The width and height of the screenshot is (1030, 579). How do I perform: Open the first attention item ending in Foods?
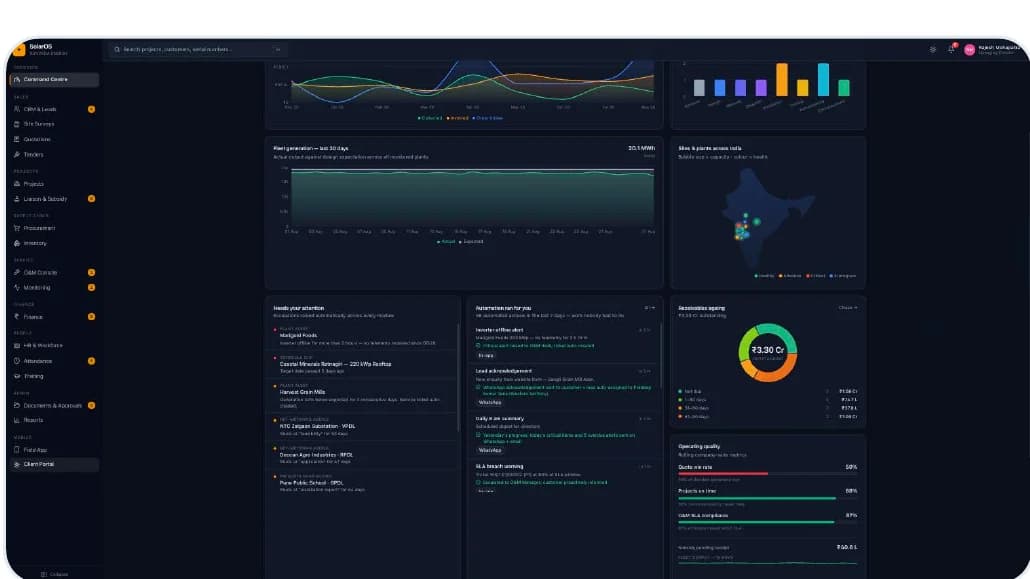tap(363, 336)
